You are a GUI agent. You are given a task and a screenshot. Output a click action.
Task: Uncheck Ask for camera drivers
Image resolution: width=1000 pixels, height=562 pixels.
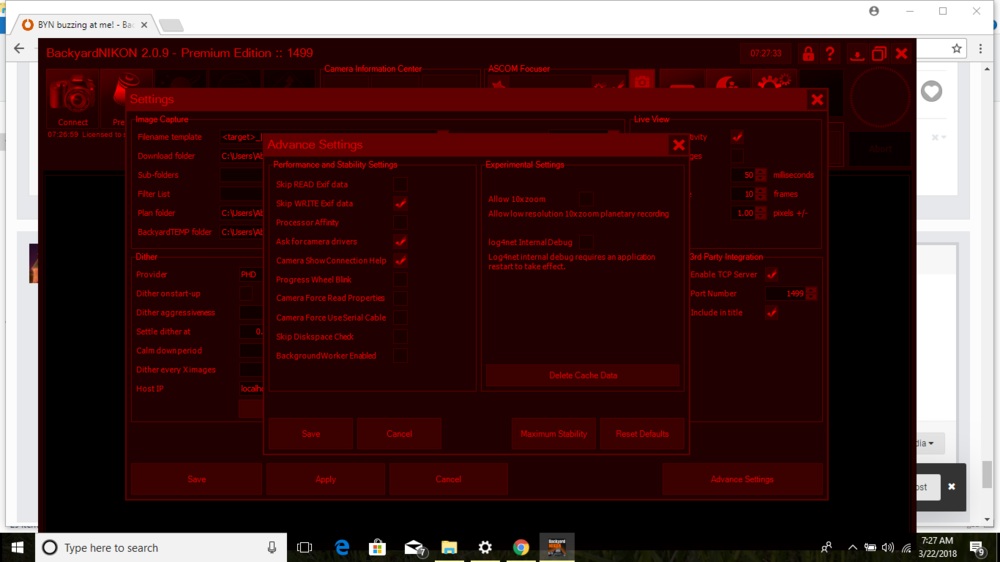(x=400, y=242)
